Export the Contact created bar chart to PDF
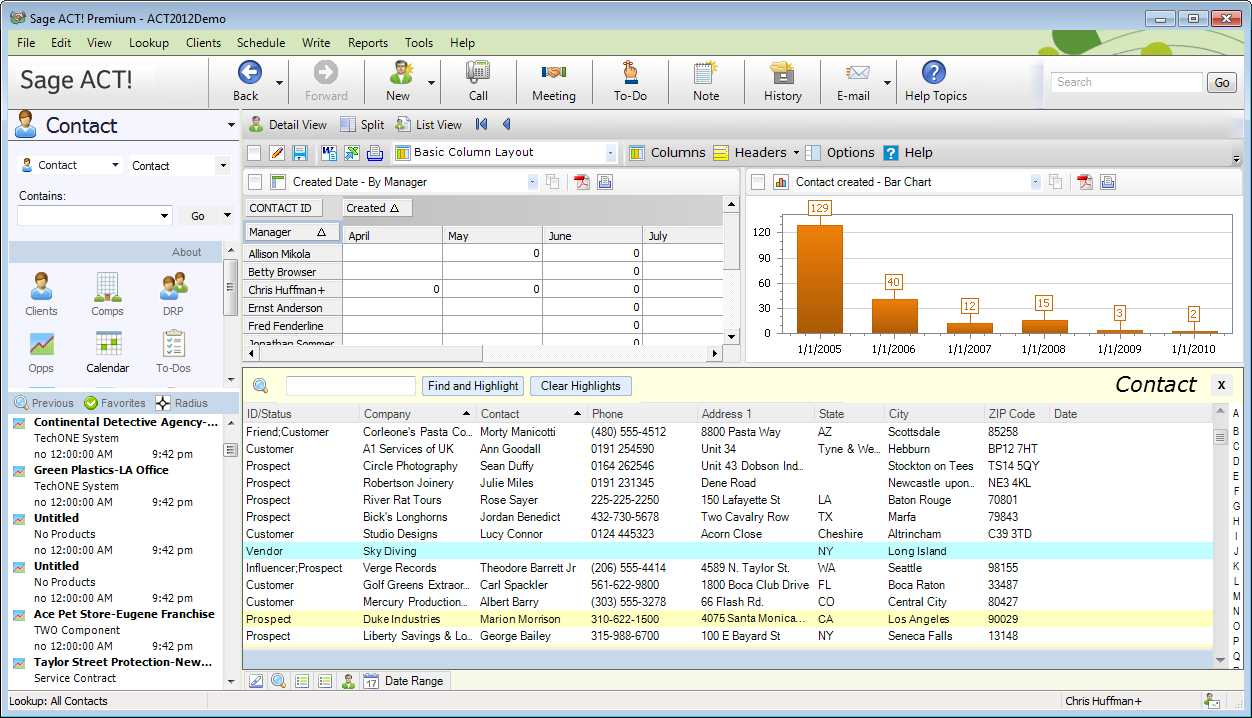This screenshot has width=1252, height=718. point(1084,182)
